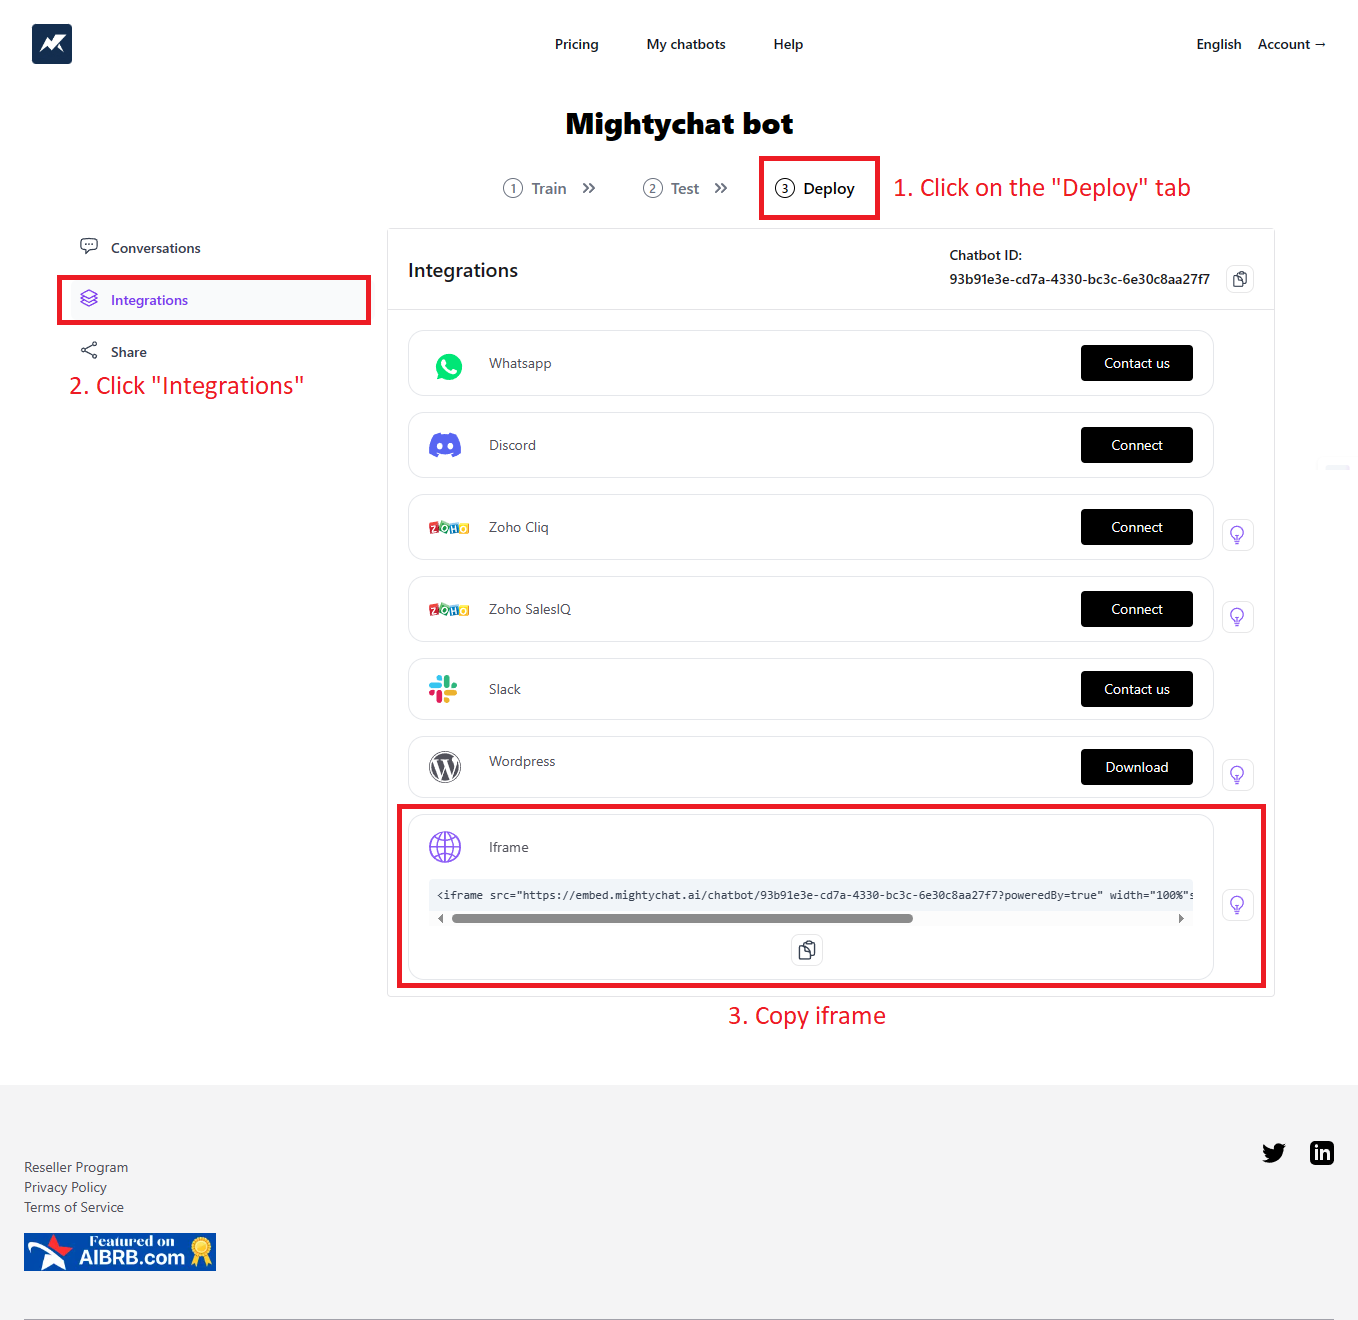Image resolution: width=1358 pixels, height=1320 pixels.
Task: Open the Twitter page from footer icon
Action: pos(1273,1153)
